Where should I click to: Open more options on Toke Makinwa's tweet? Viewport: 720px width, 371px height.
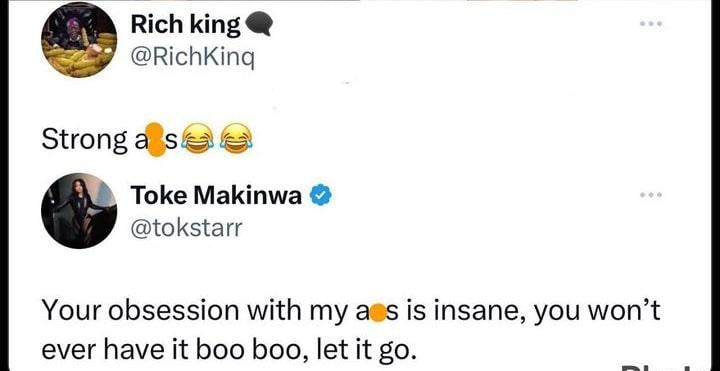[x=652, y=195]
